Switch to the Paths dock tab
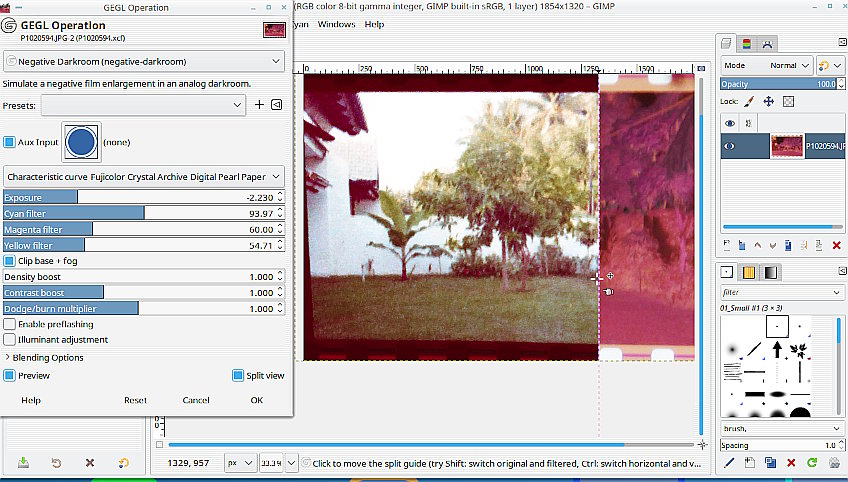The height and width of the screenshot is (482, 848). (767, 44)
